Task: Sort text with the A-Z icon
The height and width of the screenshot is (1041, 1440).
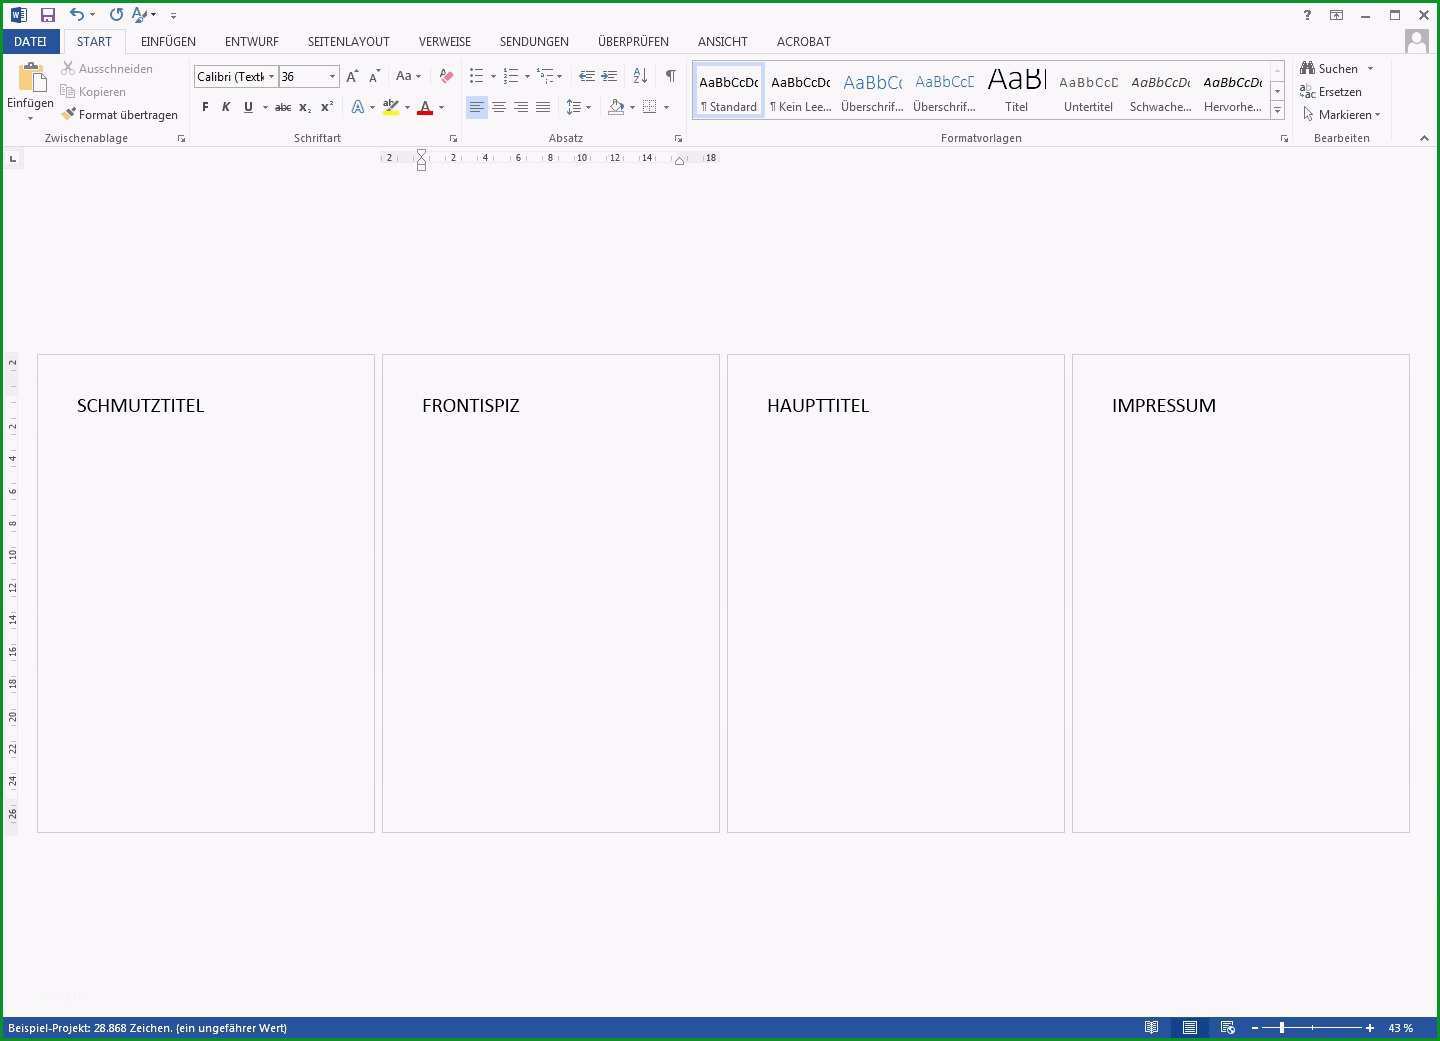Action: pos(640,76)
